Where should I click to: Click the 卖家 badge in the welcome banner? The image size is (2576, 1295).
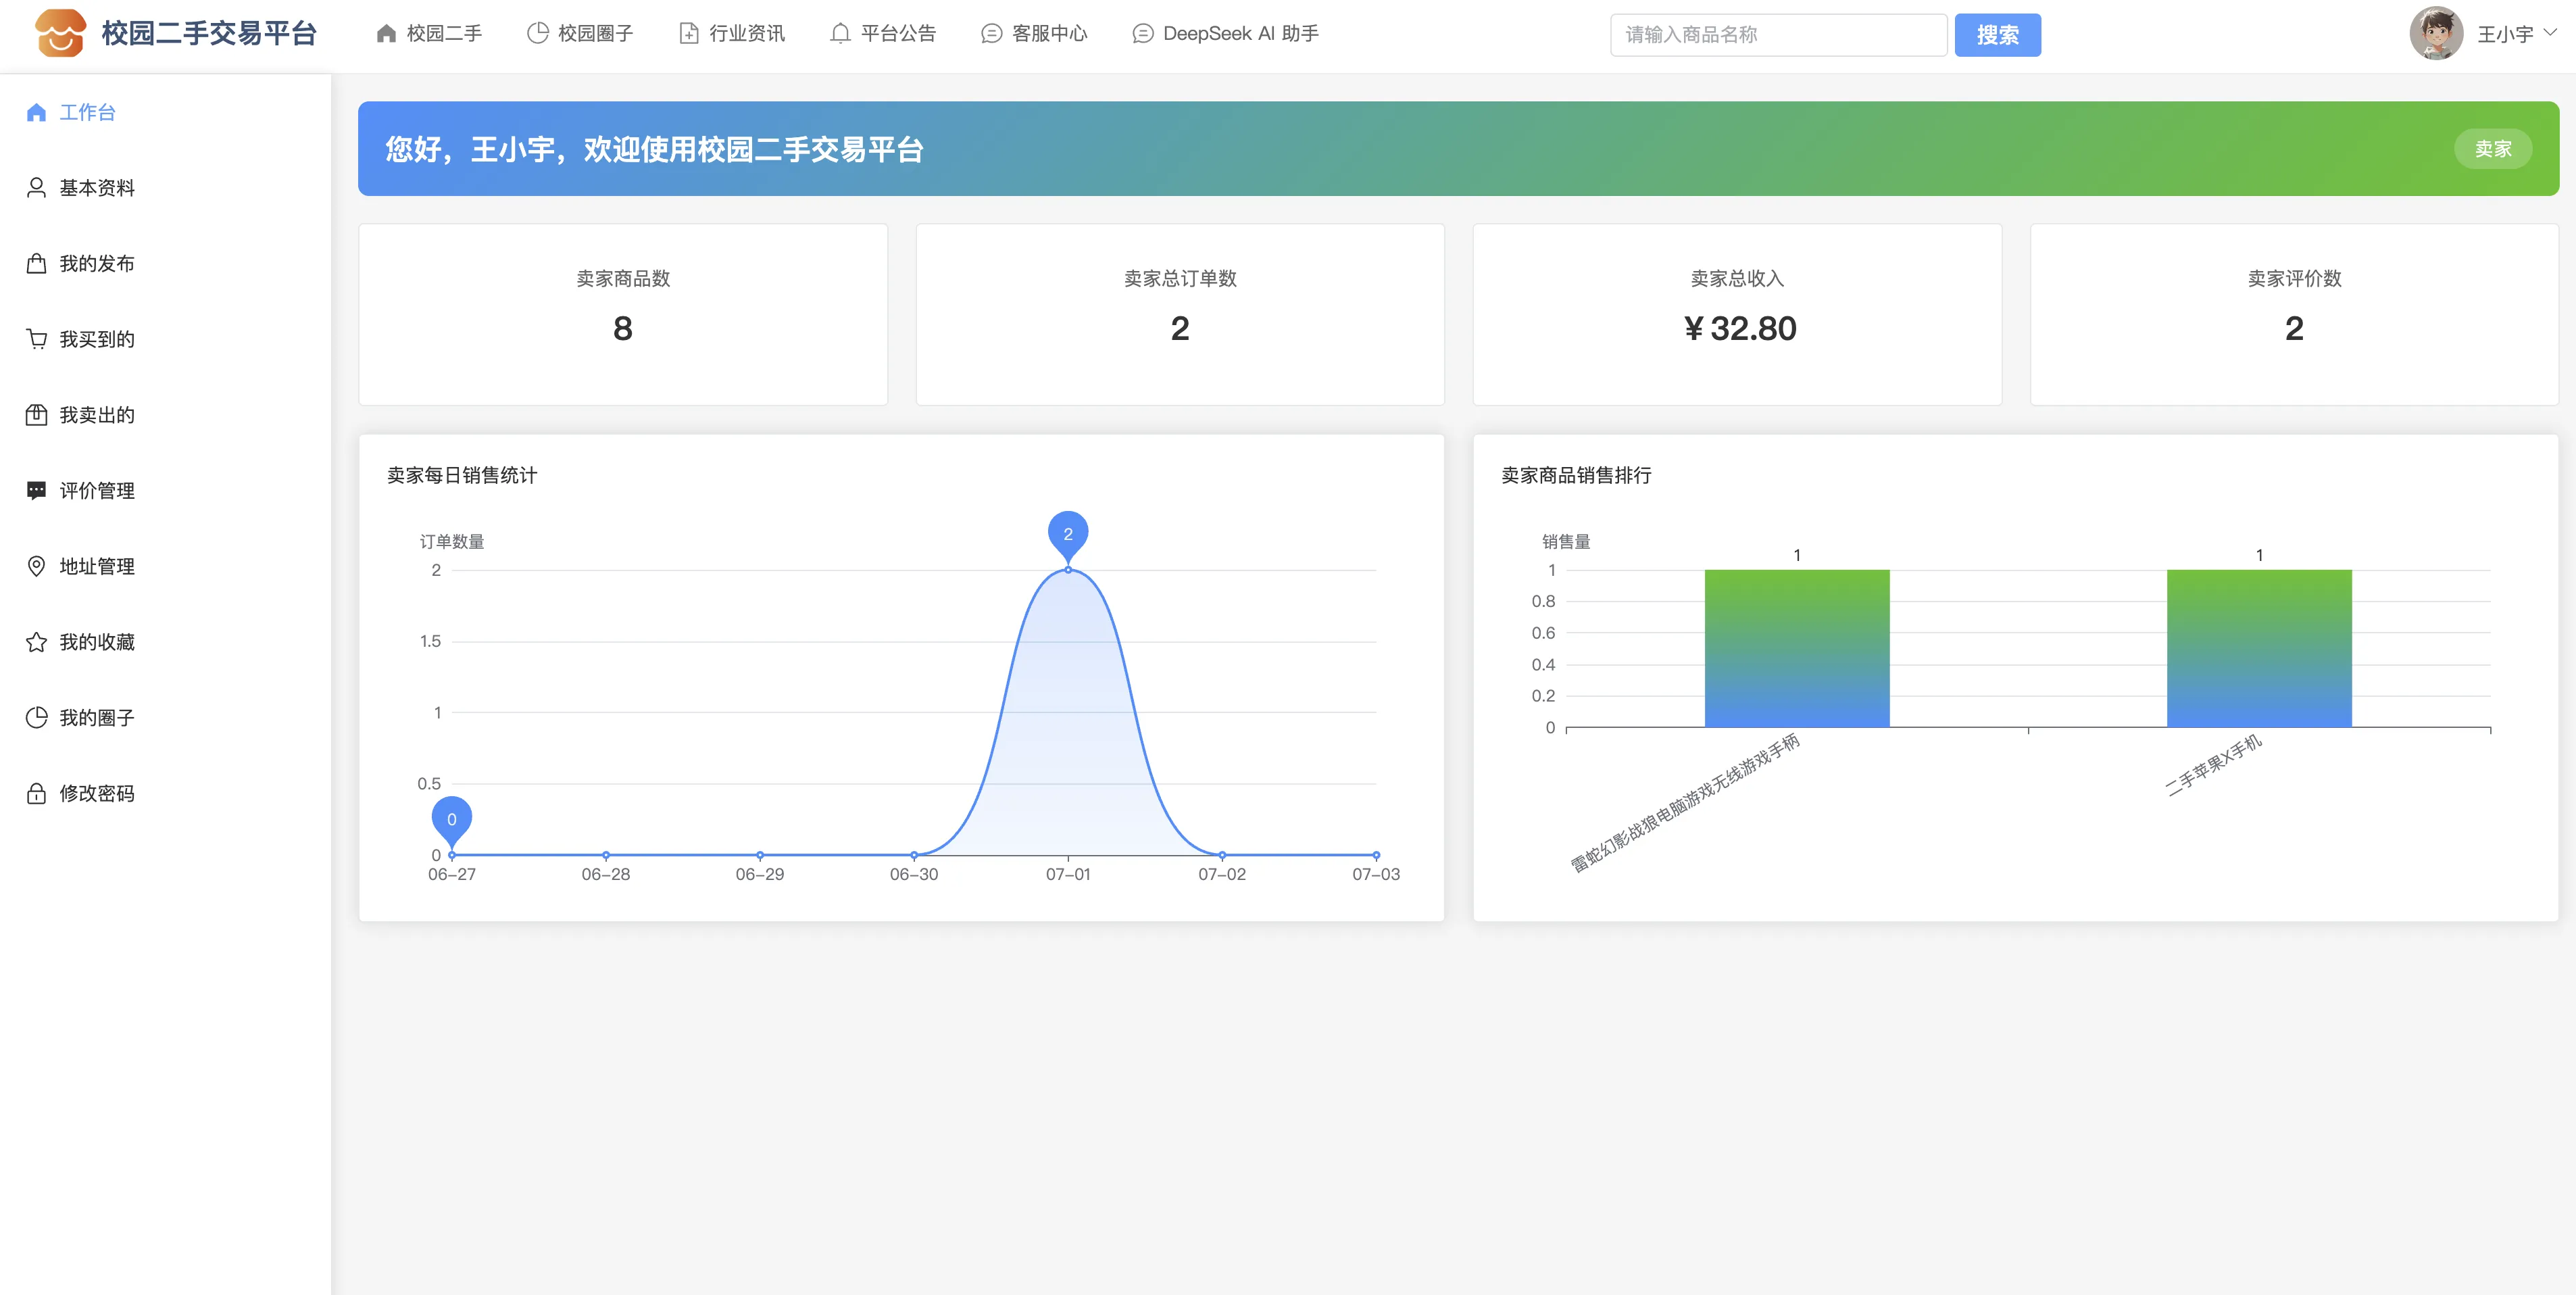[x=2492, y=149]
